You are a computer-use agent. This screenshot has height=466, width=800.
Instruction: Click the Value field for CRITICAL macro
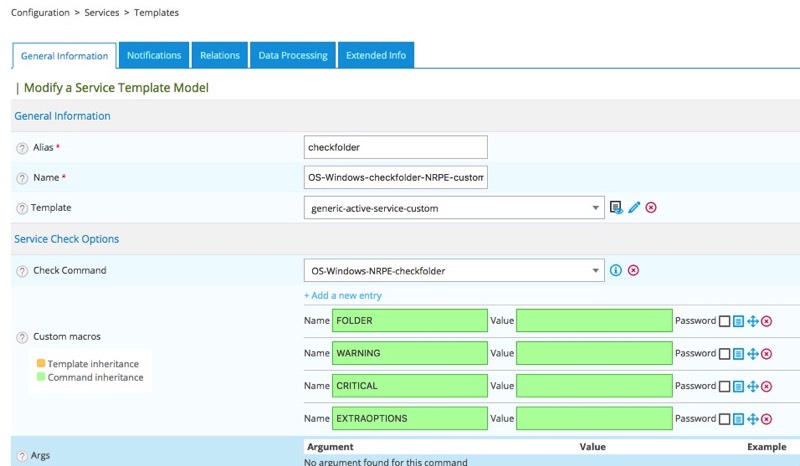pyautogui.click(x=594, y=386)
